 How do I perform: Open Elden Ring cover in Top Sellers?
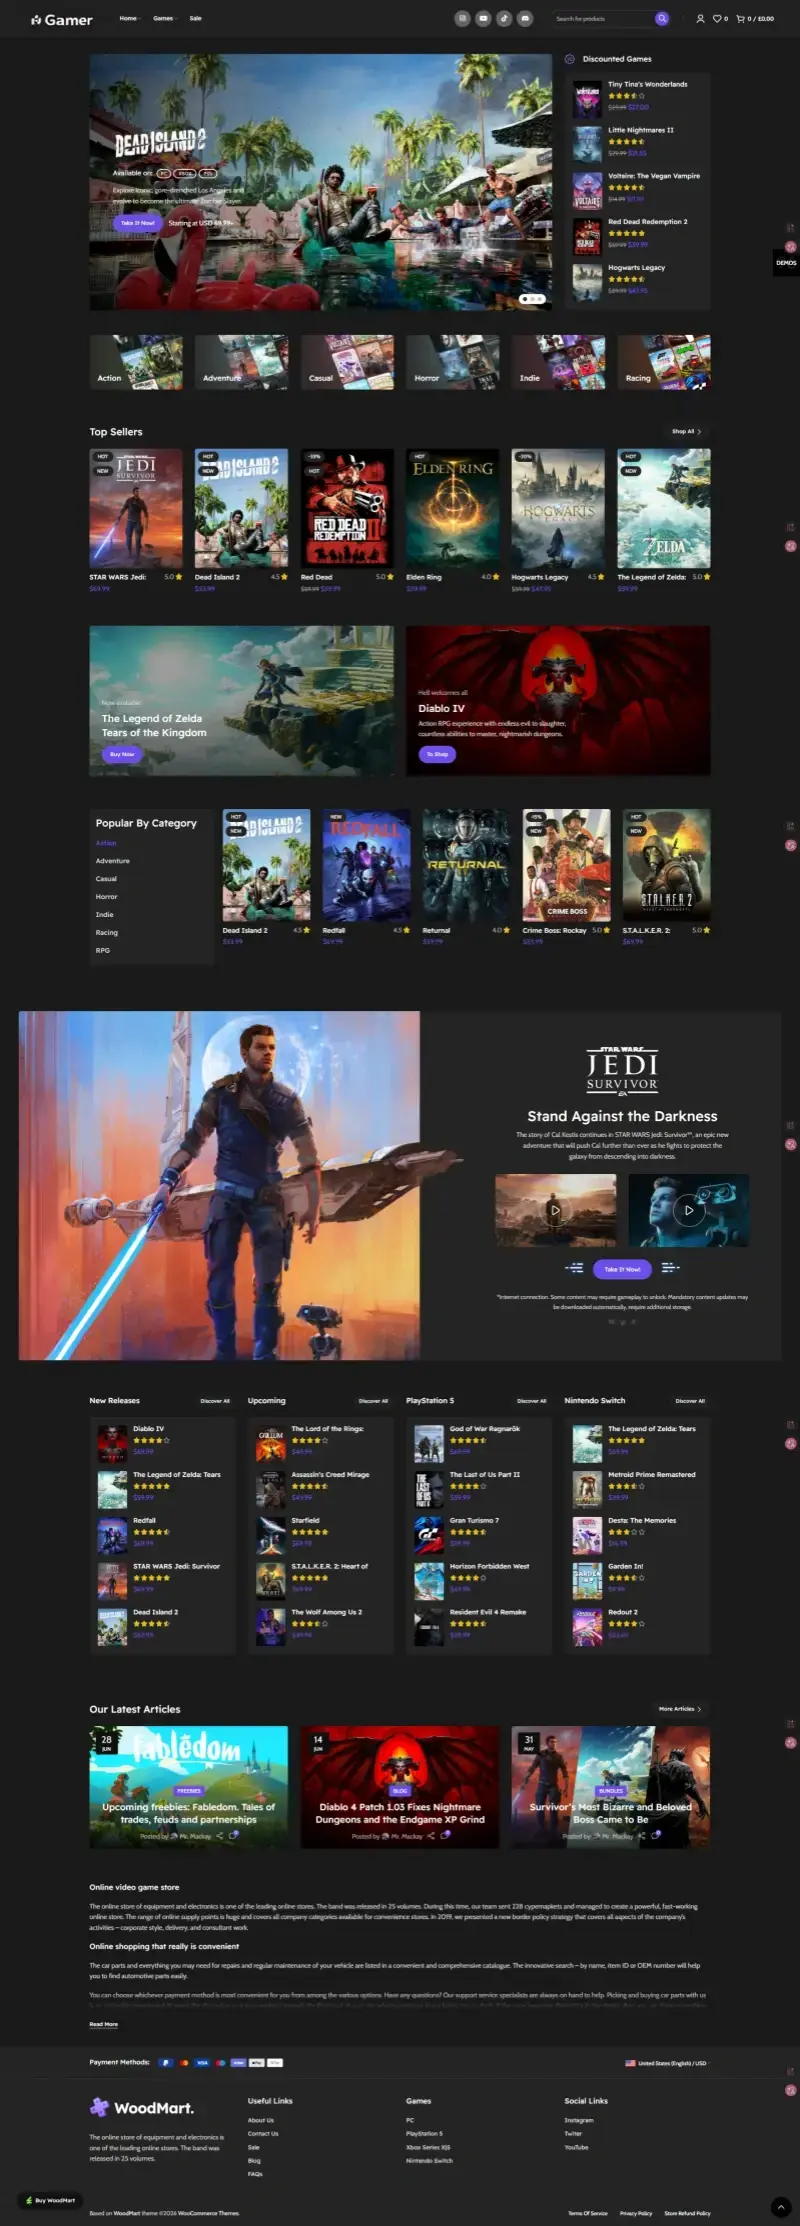tap(452, 509)
